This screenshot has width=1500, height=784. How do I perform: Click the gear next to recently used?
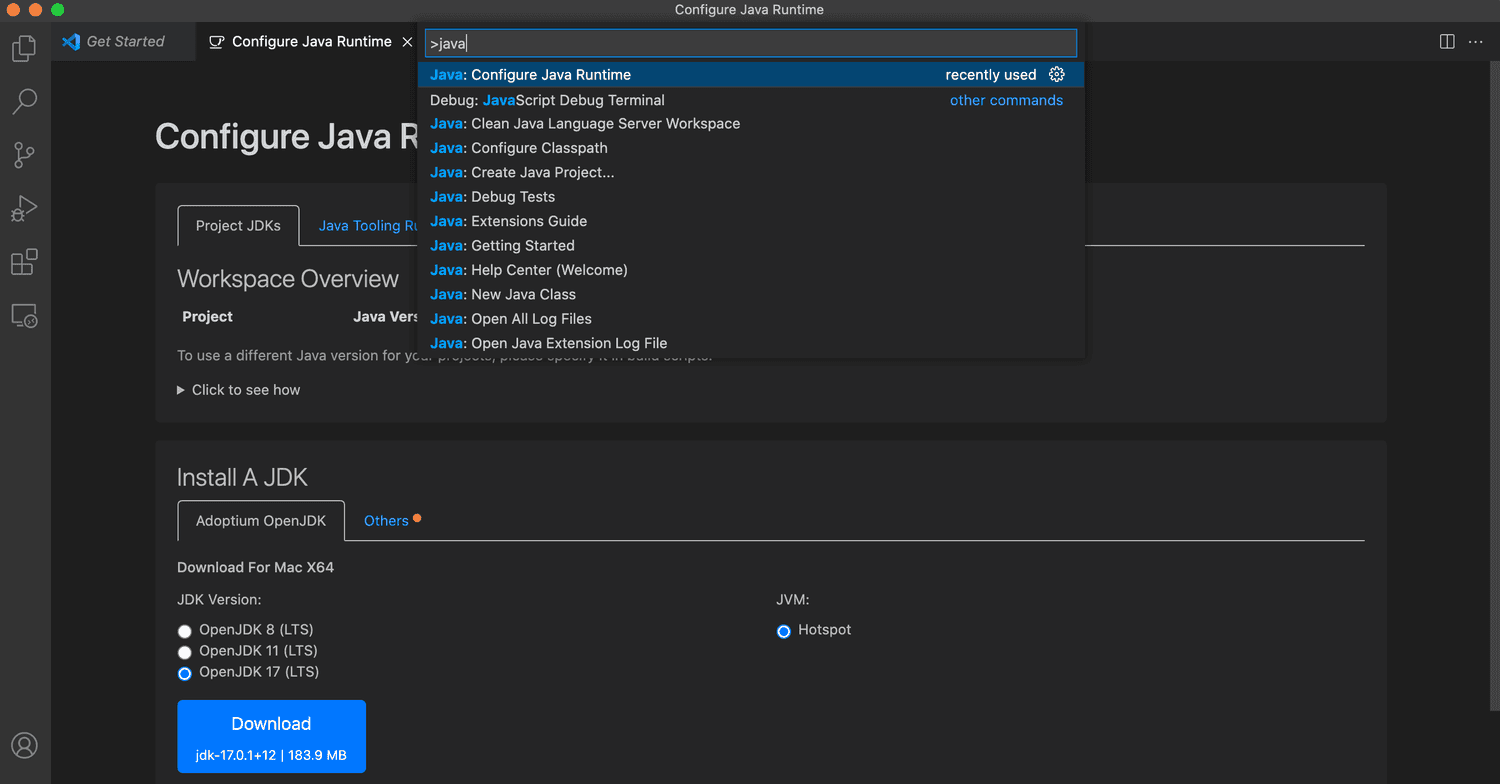pyautogui.click(x=1057, y=74)
